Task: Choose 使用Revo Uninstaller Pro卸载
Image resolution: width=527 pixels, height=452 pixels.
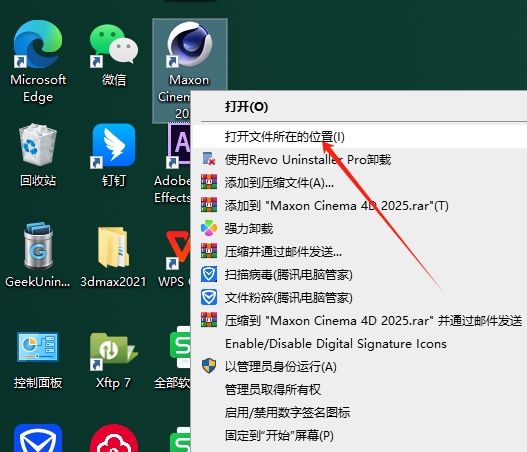Action: pyautogui.click(x=359, y=160)
